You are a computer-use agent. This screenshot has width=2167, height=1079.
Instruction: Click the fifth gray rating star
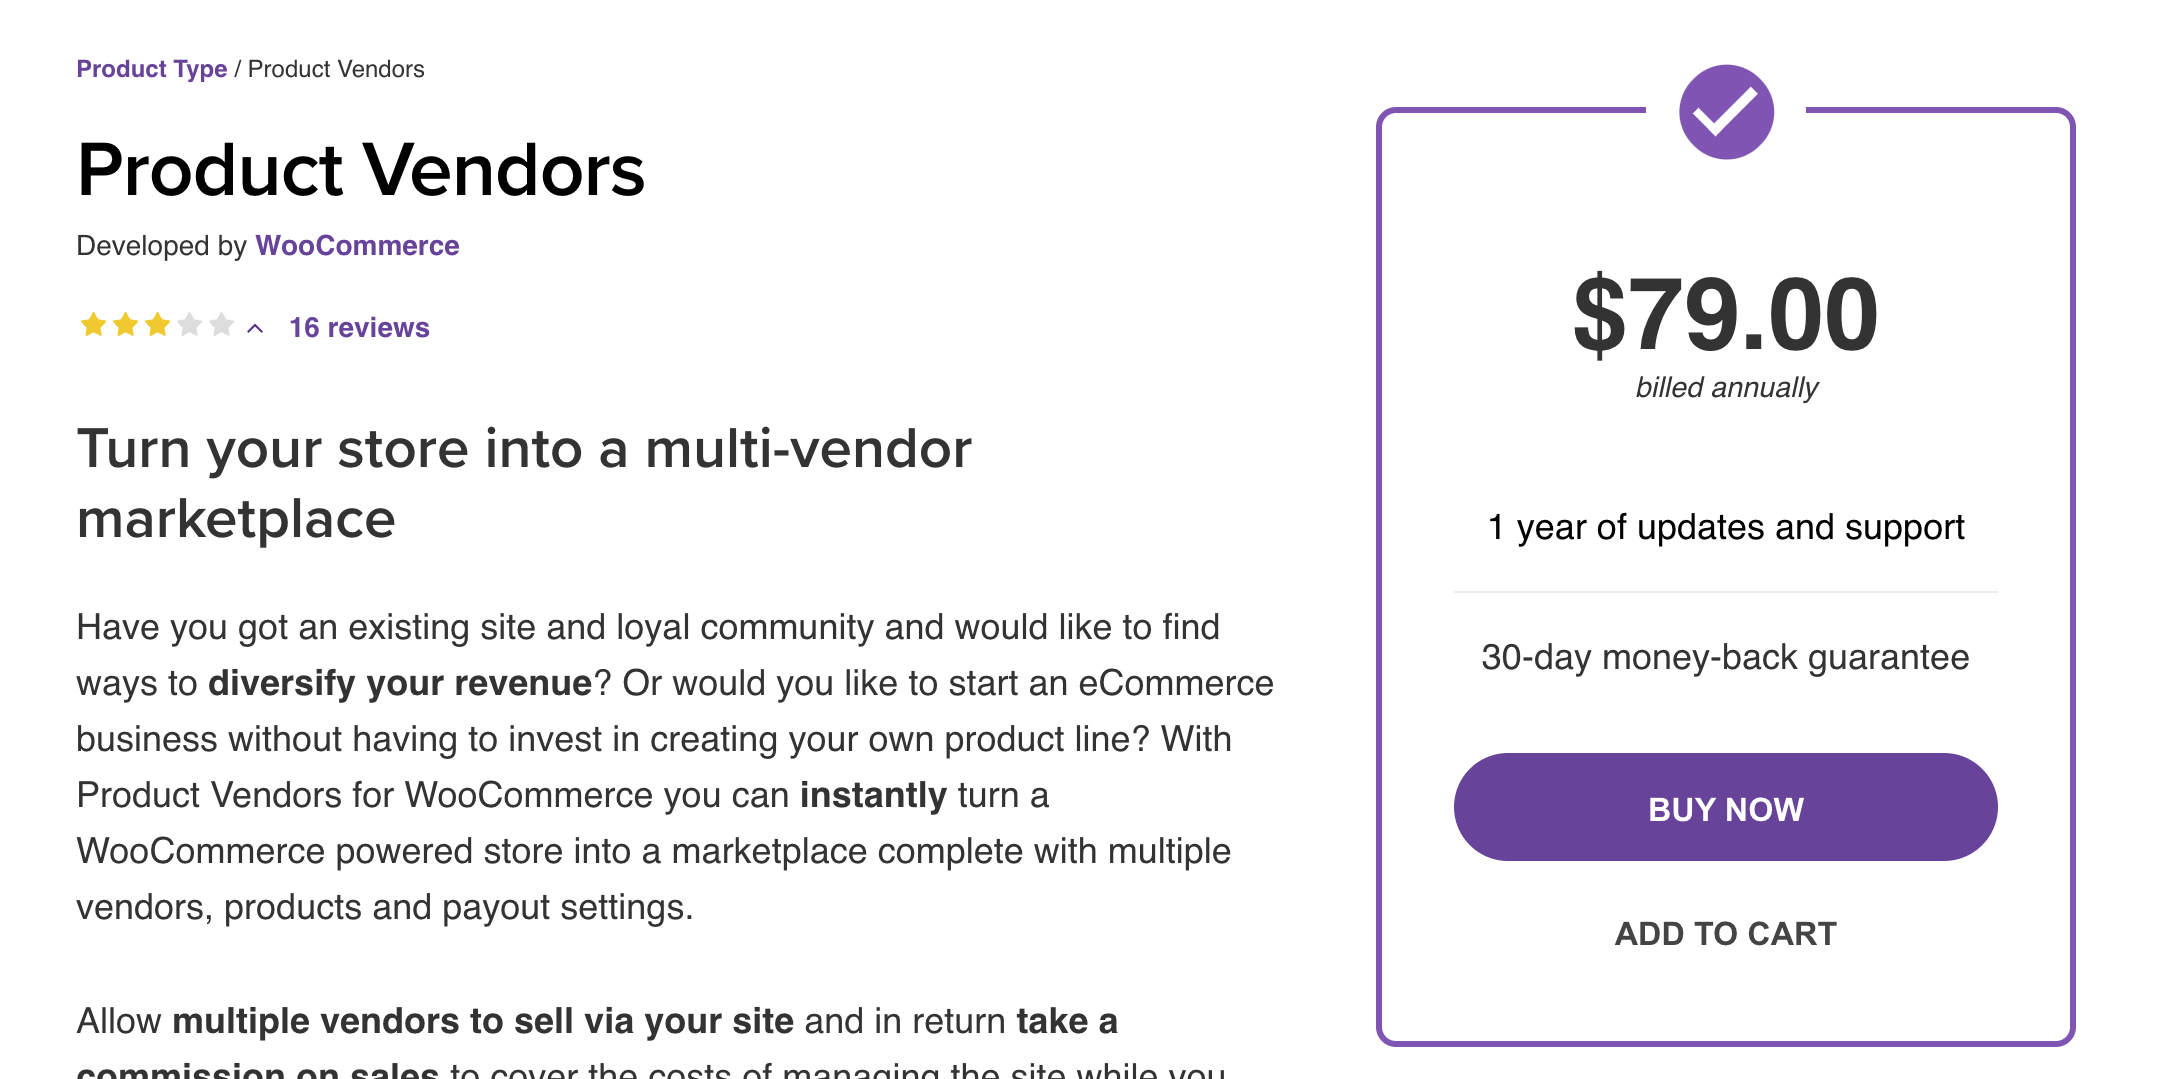pos(222,325)
